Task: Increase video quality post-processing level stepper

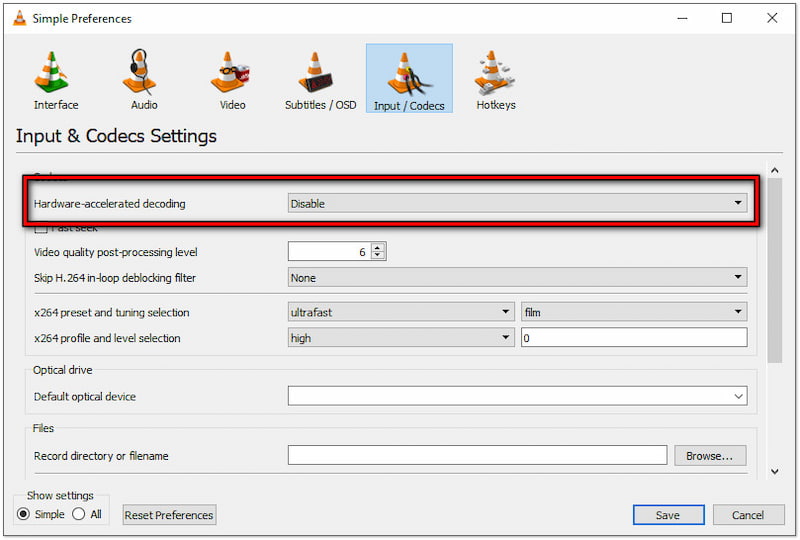Action: pyautogui.click(x=378, y=248)
